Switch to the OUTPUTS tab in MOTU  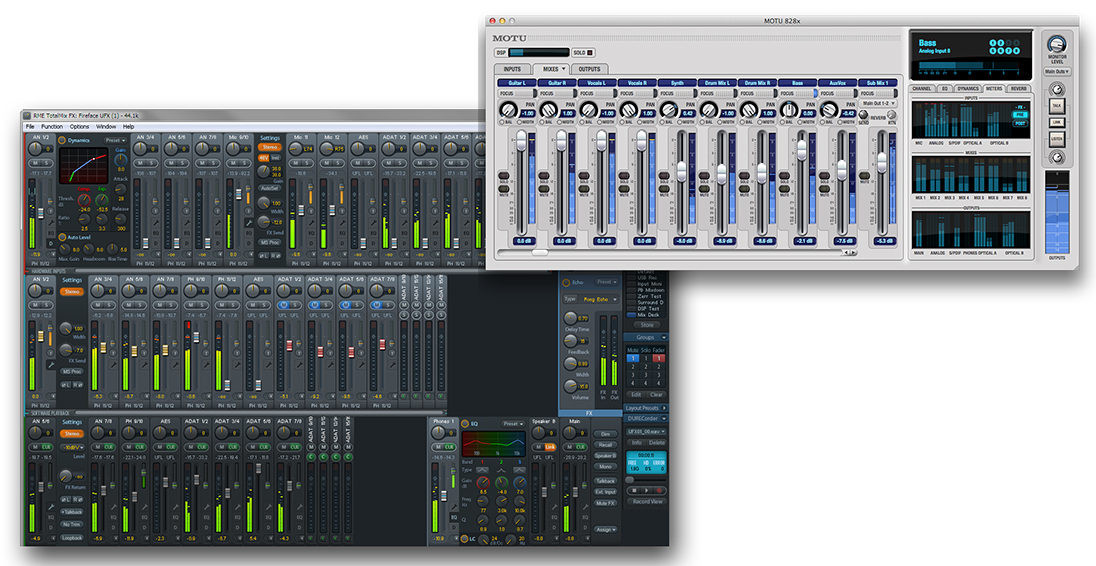pos(589,69)
